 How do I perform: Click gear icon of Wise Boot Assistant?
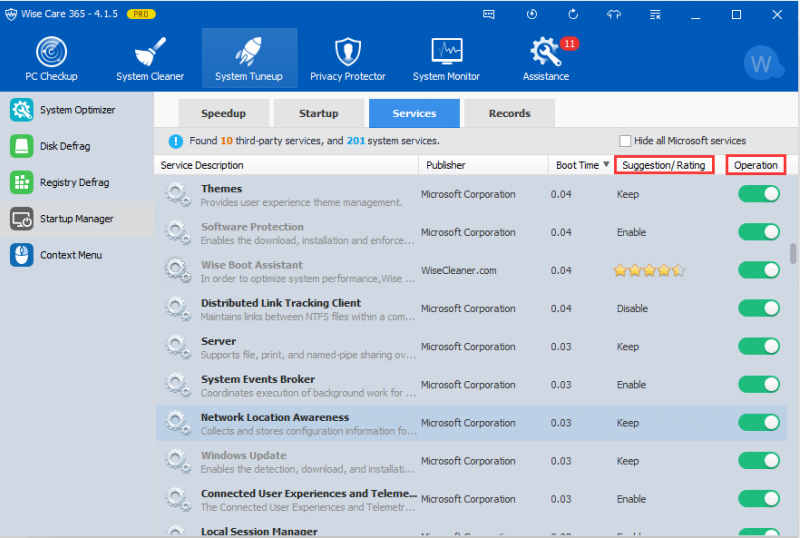pyautogui.click(x=177, y=271)
